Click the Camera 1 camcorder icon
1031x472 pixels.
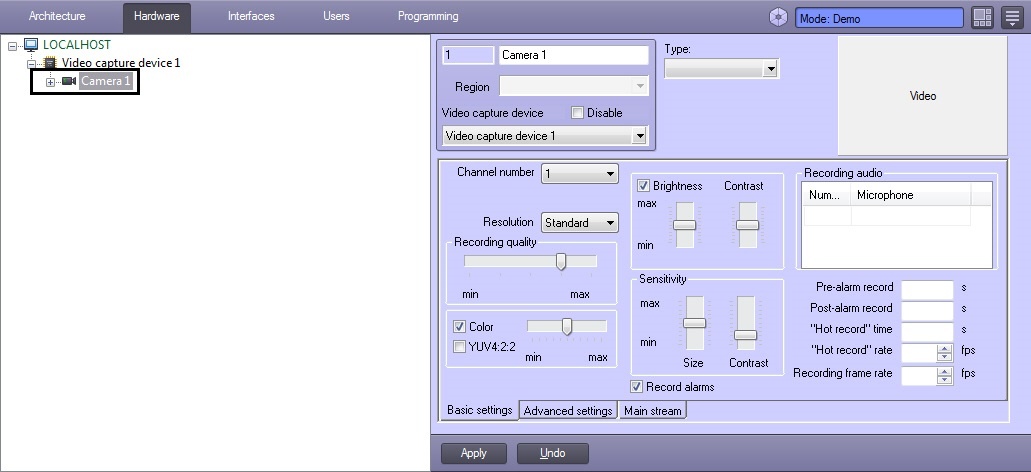coord(69,81)
